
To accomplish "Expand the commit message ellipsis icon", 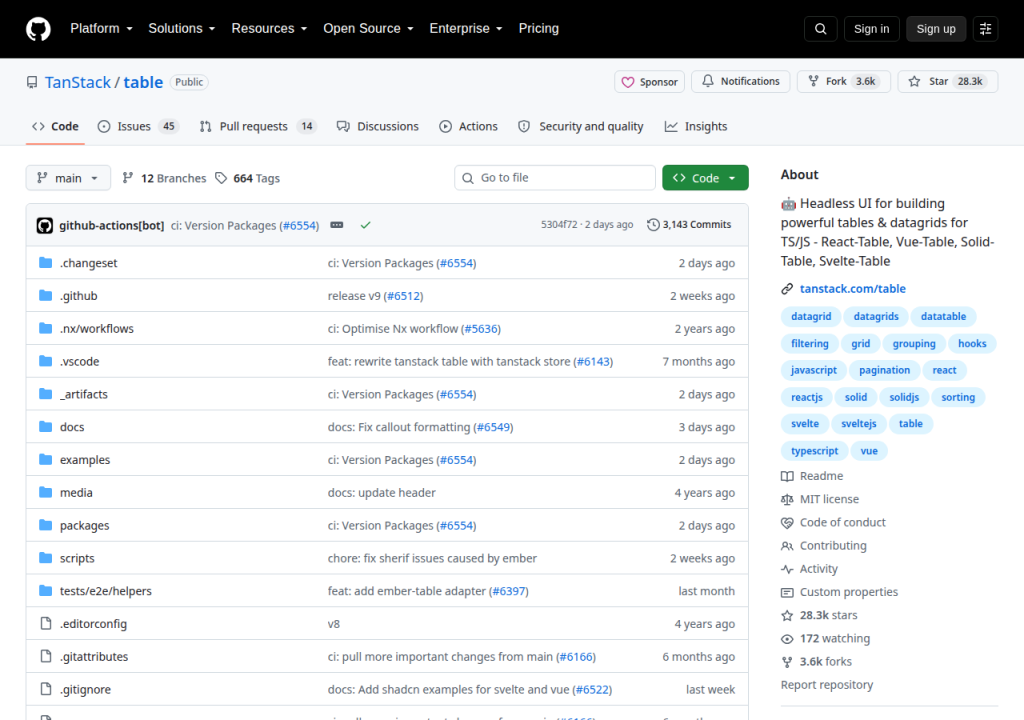I will click(x=336, y=225).
